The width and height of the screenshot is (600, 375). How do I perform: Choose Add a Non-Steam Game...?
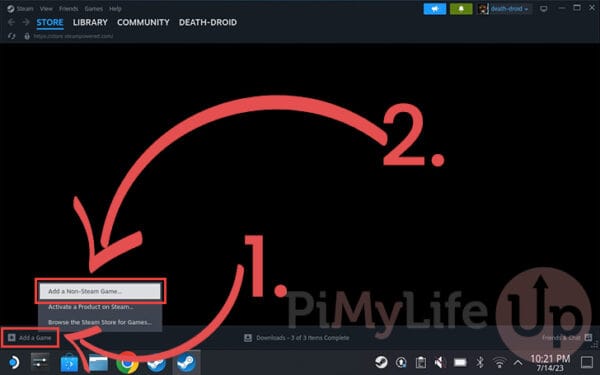(100, 291)
